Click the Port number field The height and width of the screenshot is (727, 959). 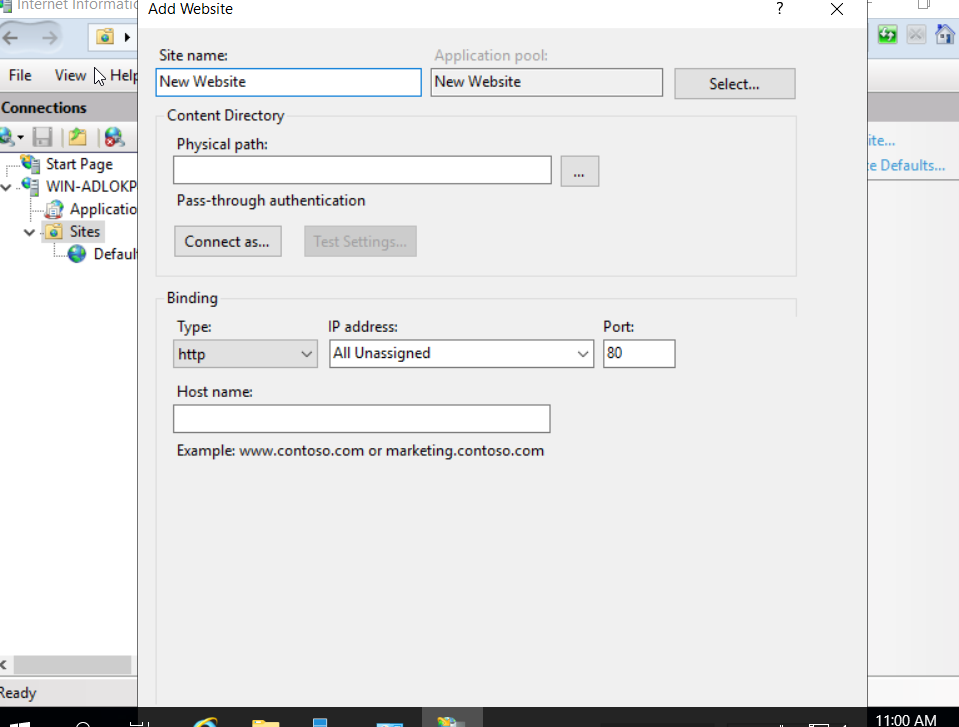point(638,354)
